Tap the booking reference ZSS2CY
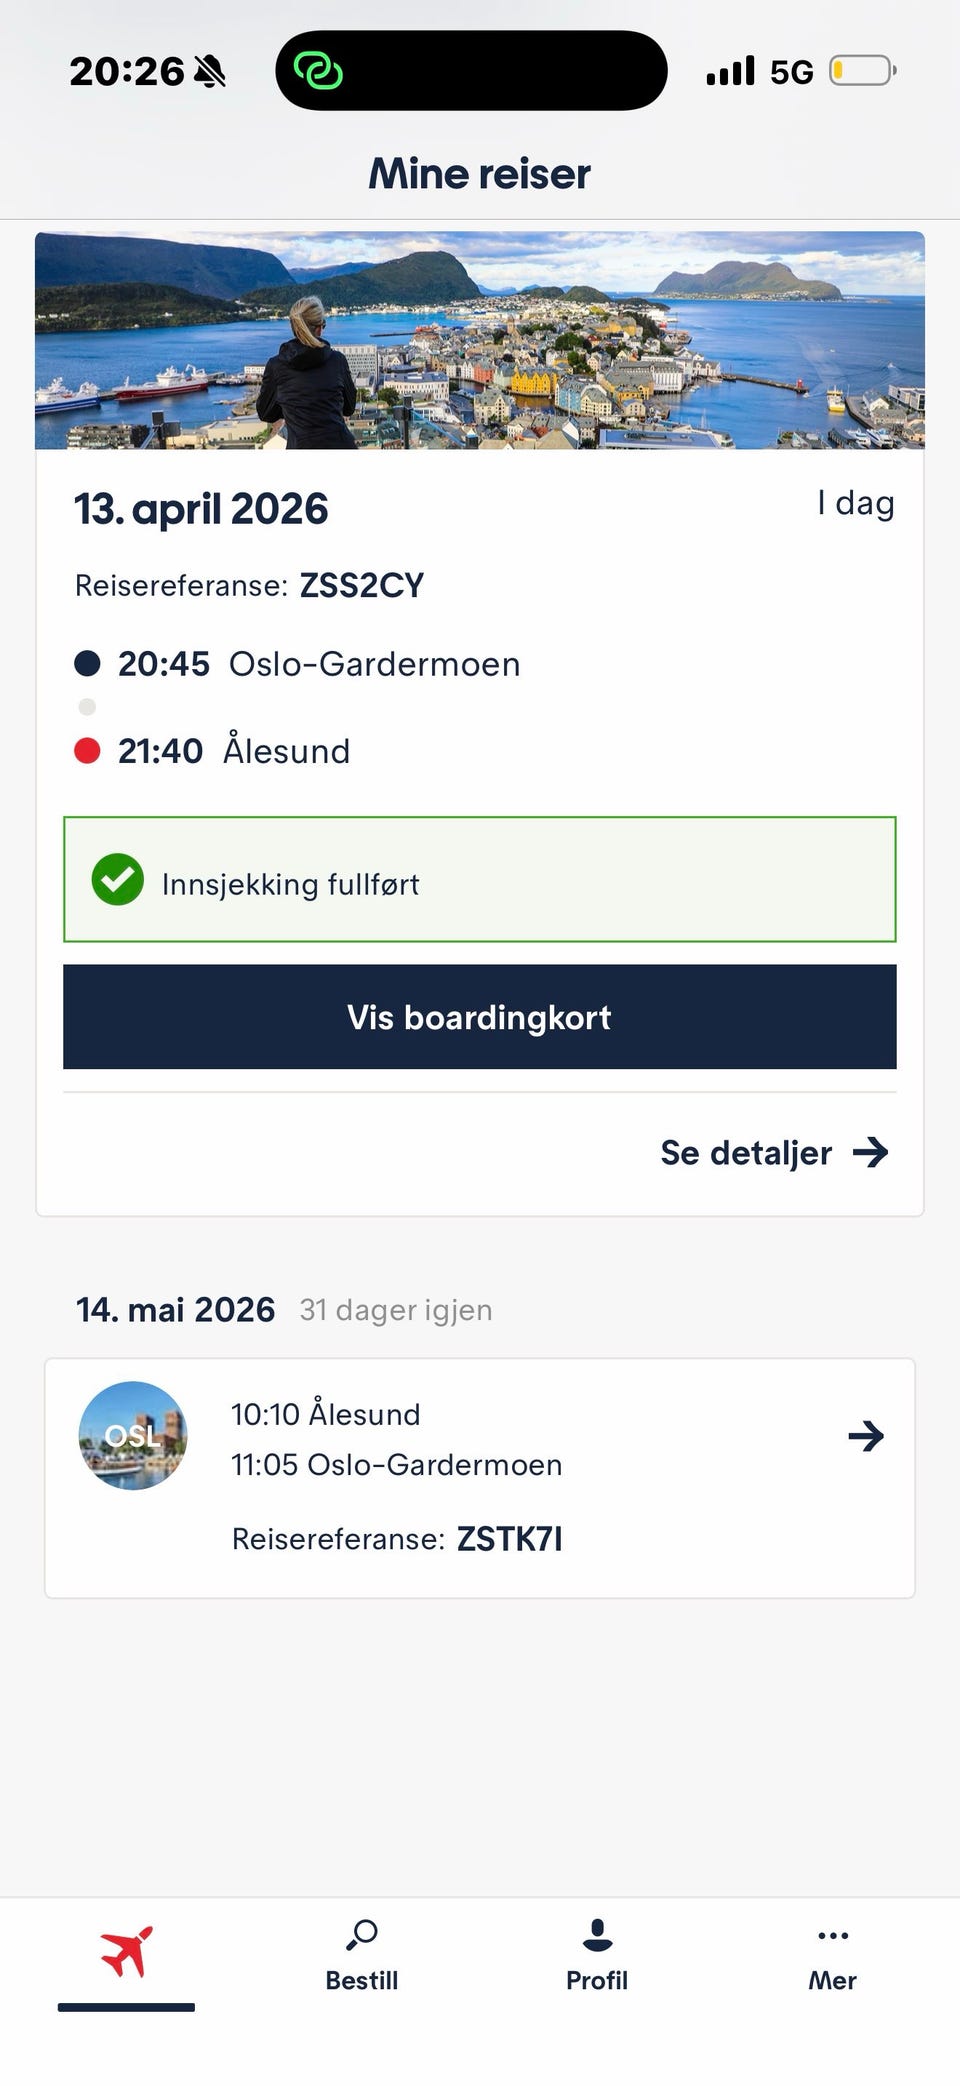 tap(362, 585)
